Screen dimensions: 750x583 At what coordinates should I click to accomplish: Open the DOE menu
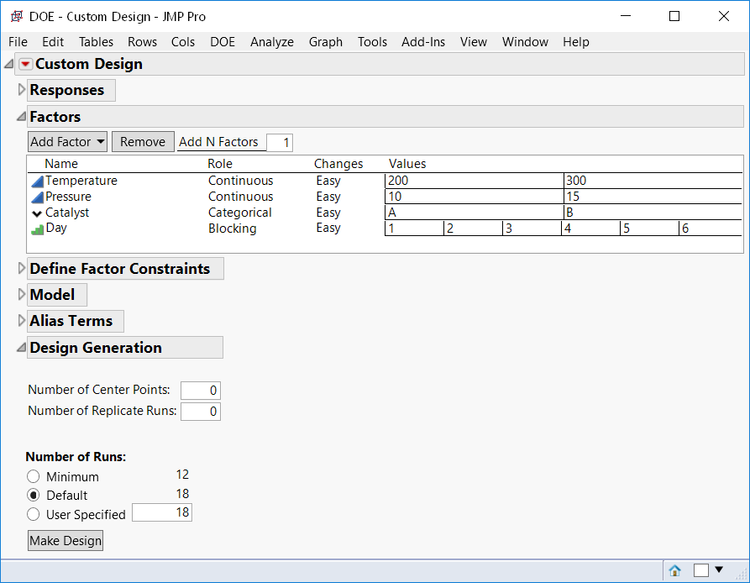pyautogui.click(x=222, y=42)
